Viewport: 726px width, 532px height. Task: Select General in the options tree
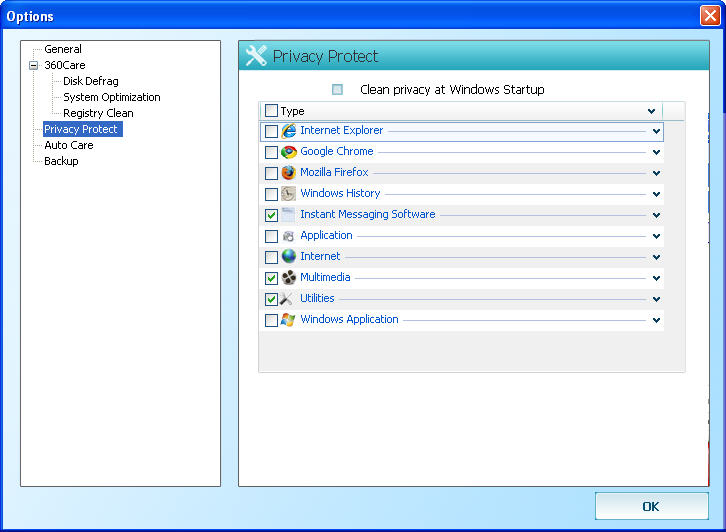[x=63, y=49]
